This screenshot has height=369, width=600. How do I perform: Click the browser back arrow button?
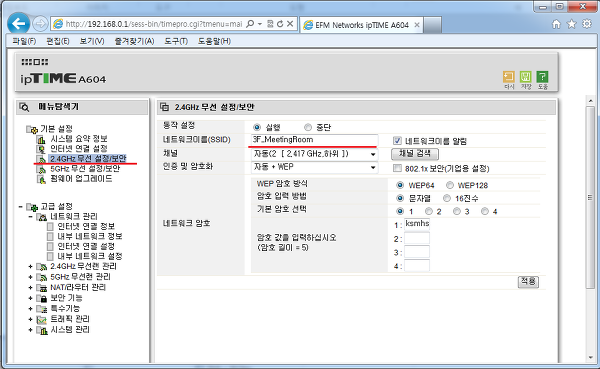(18, 24)
